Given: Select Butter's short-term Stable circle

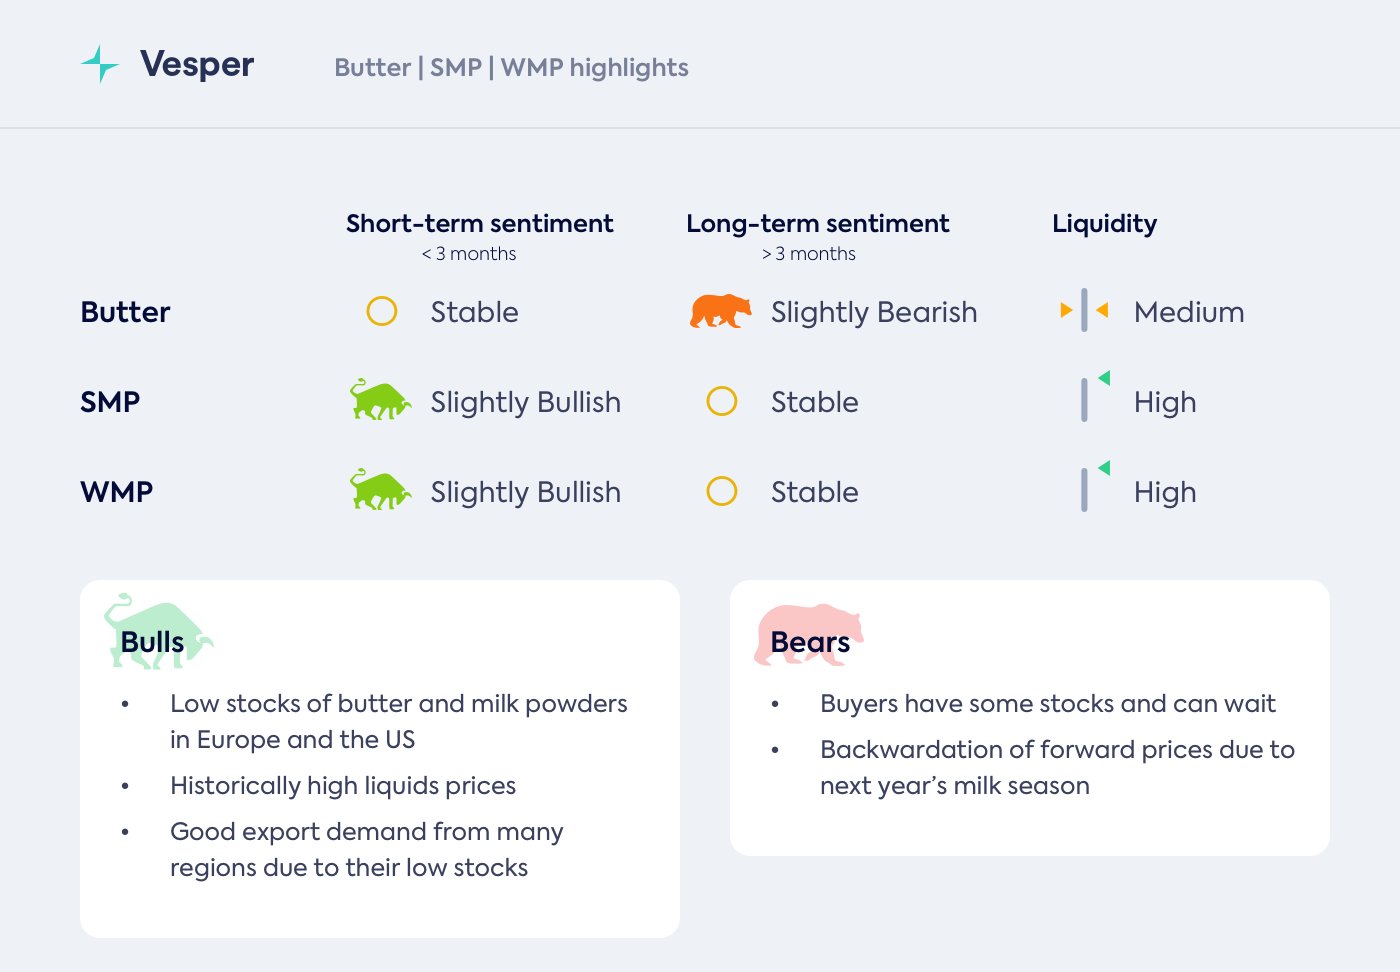Looking at the screenshot, I should (x=382, y=311).
